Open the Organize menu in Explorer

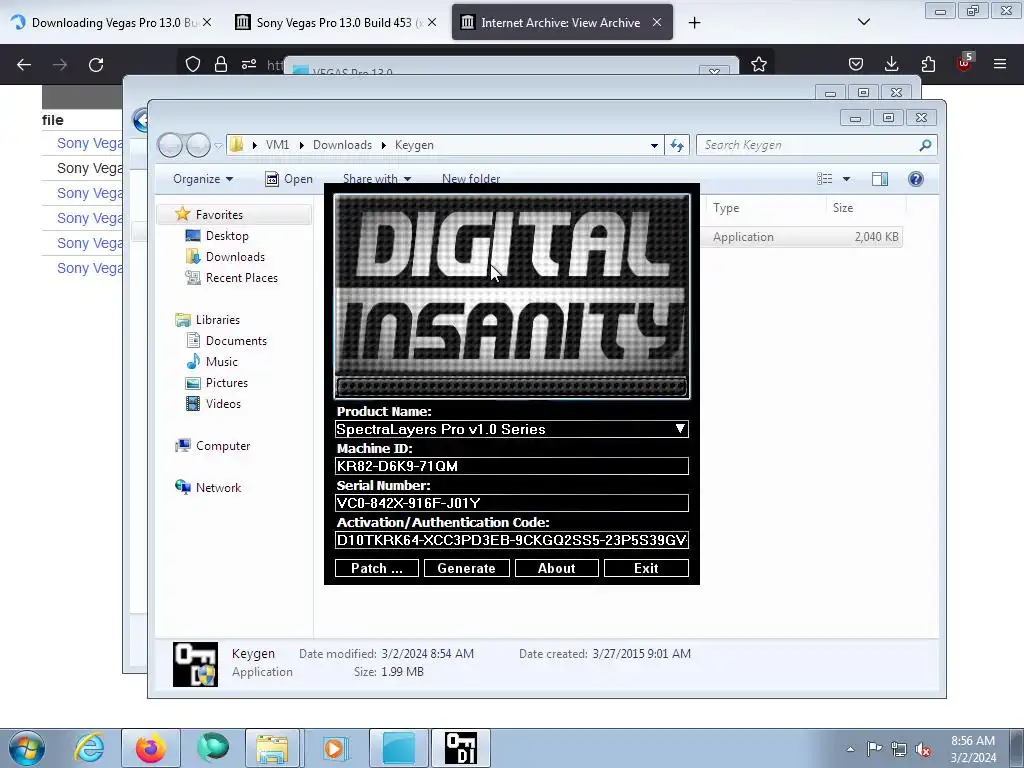[202, 179]
